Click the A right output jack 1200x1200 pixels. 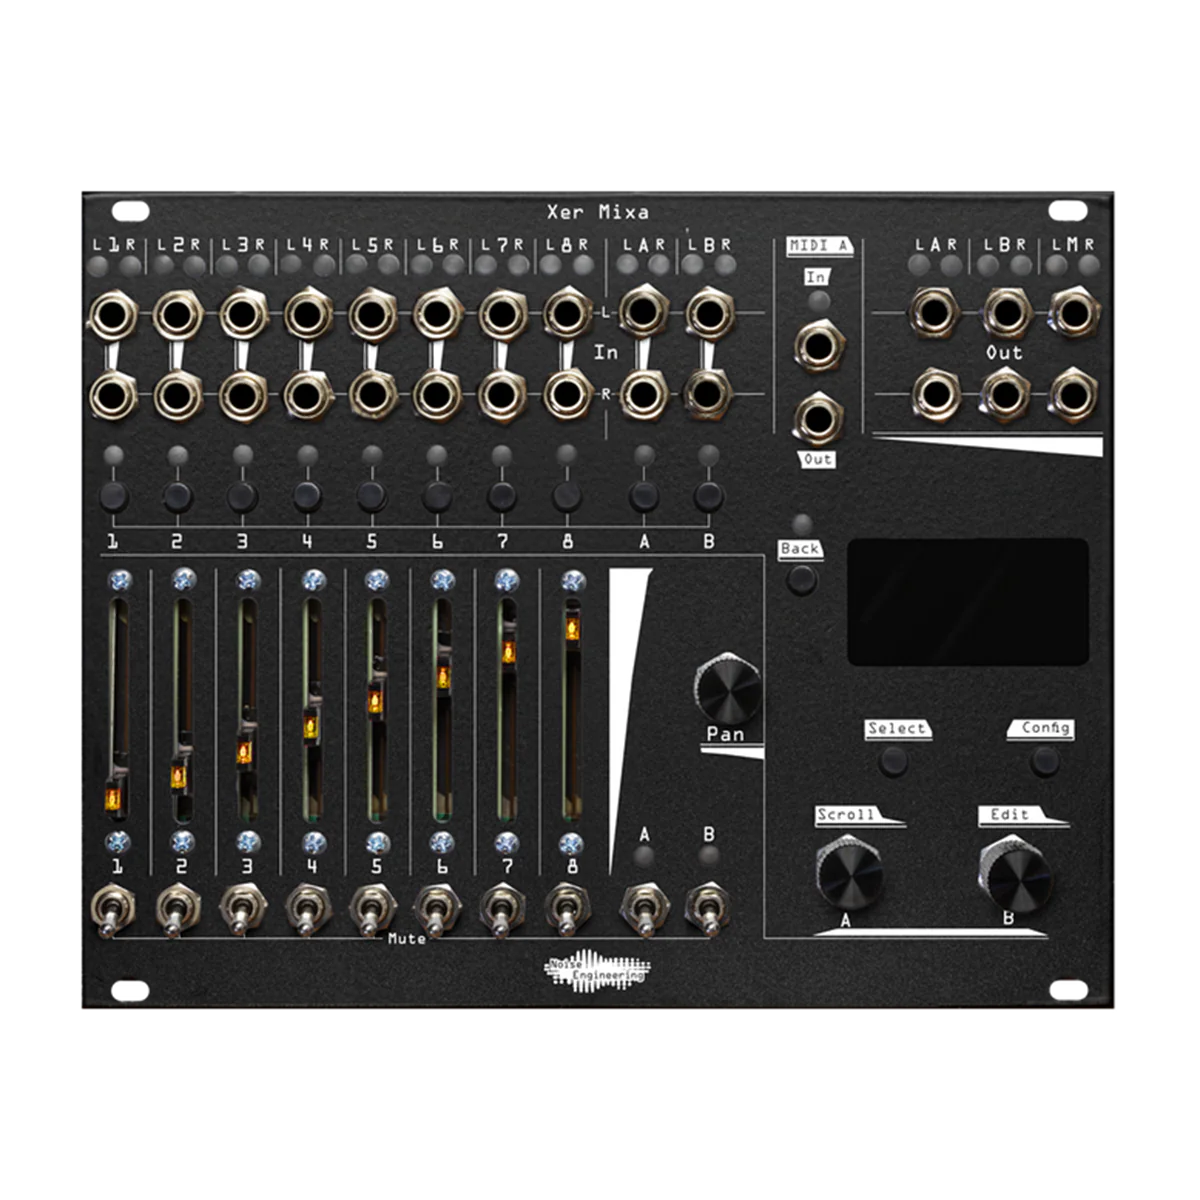tap(937, 393)
